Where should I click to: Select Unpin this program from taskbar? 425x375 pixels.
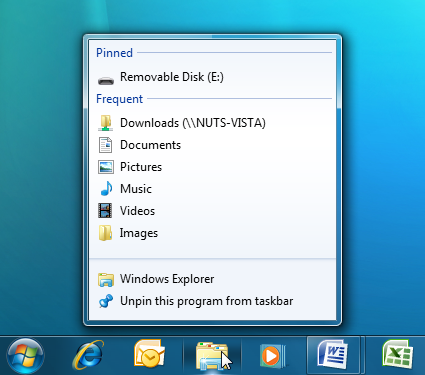pyautogui.click(x=213, y=301)
